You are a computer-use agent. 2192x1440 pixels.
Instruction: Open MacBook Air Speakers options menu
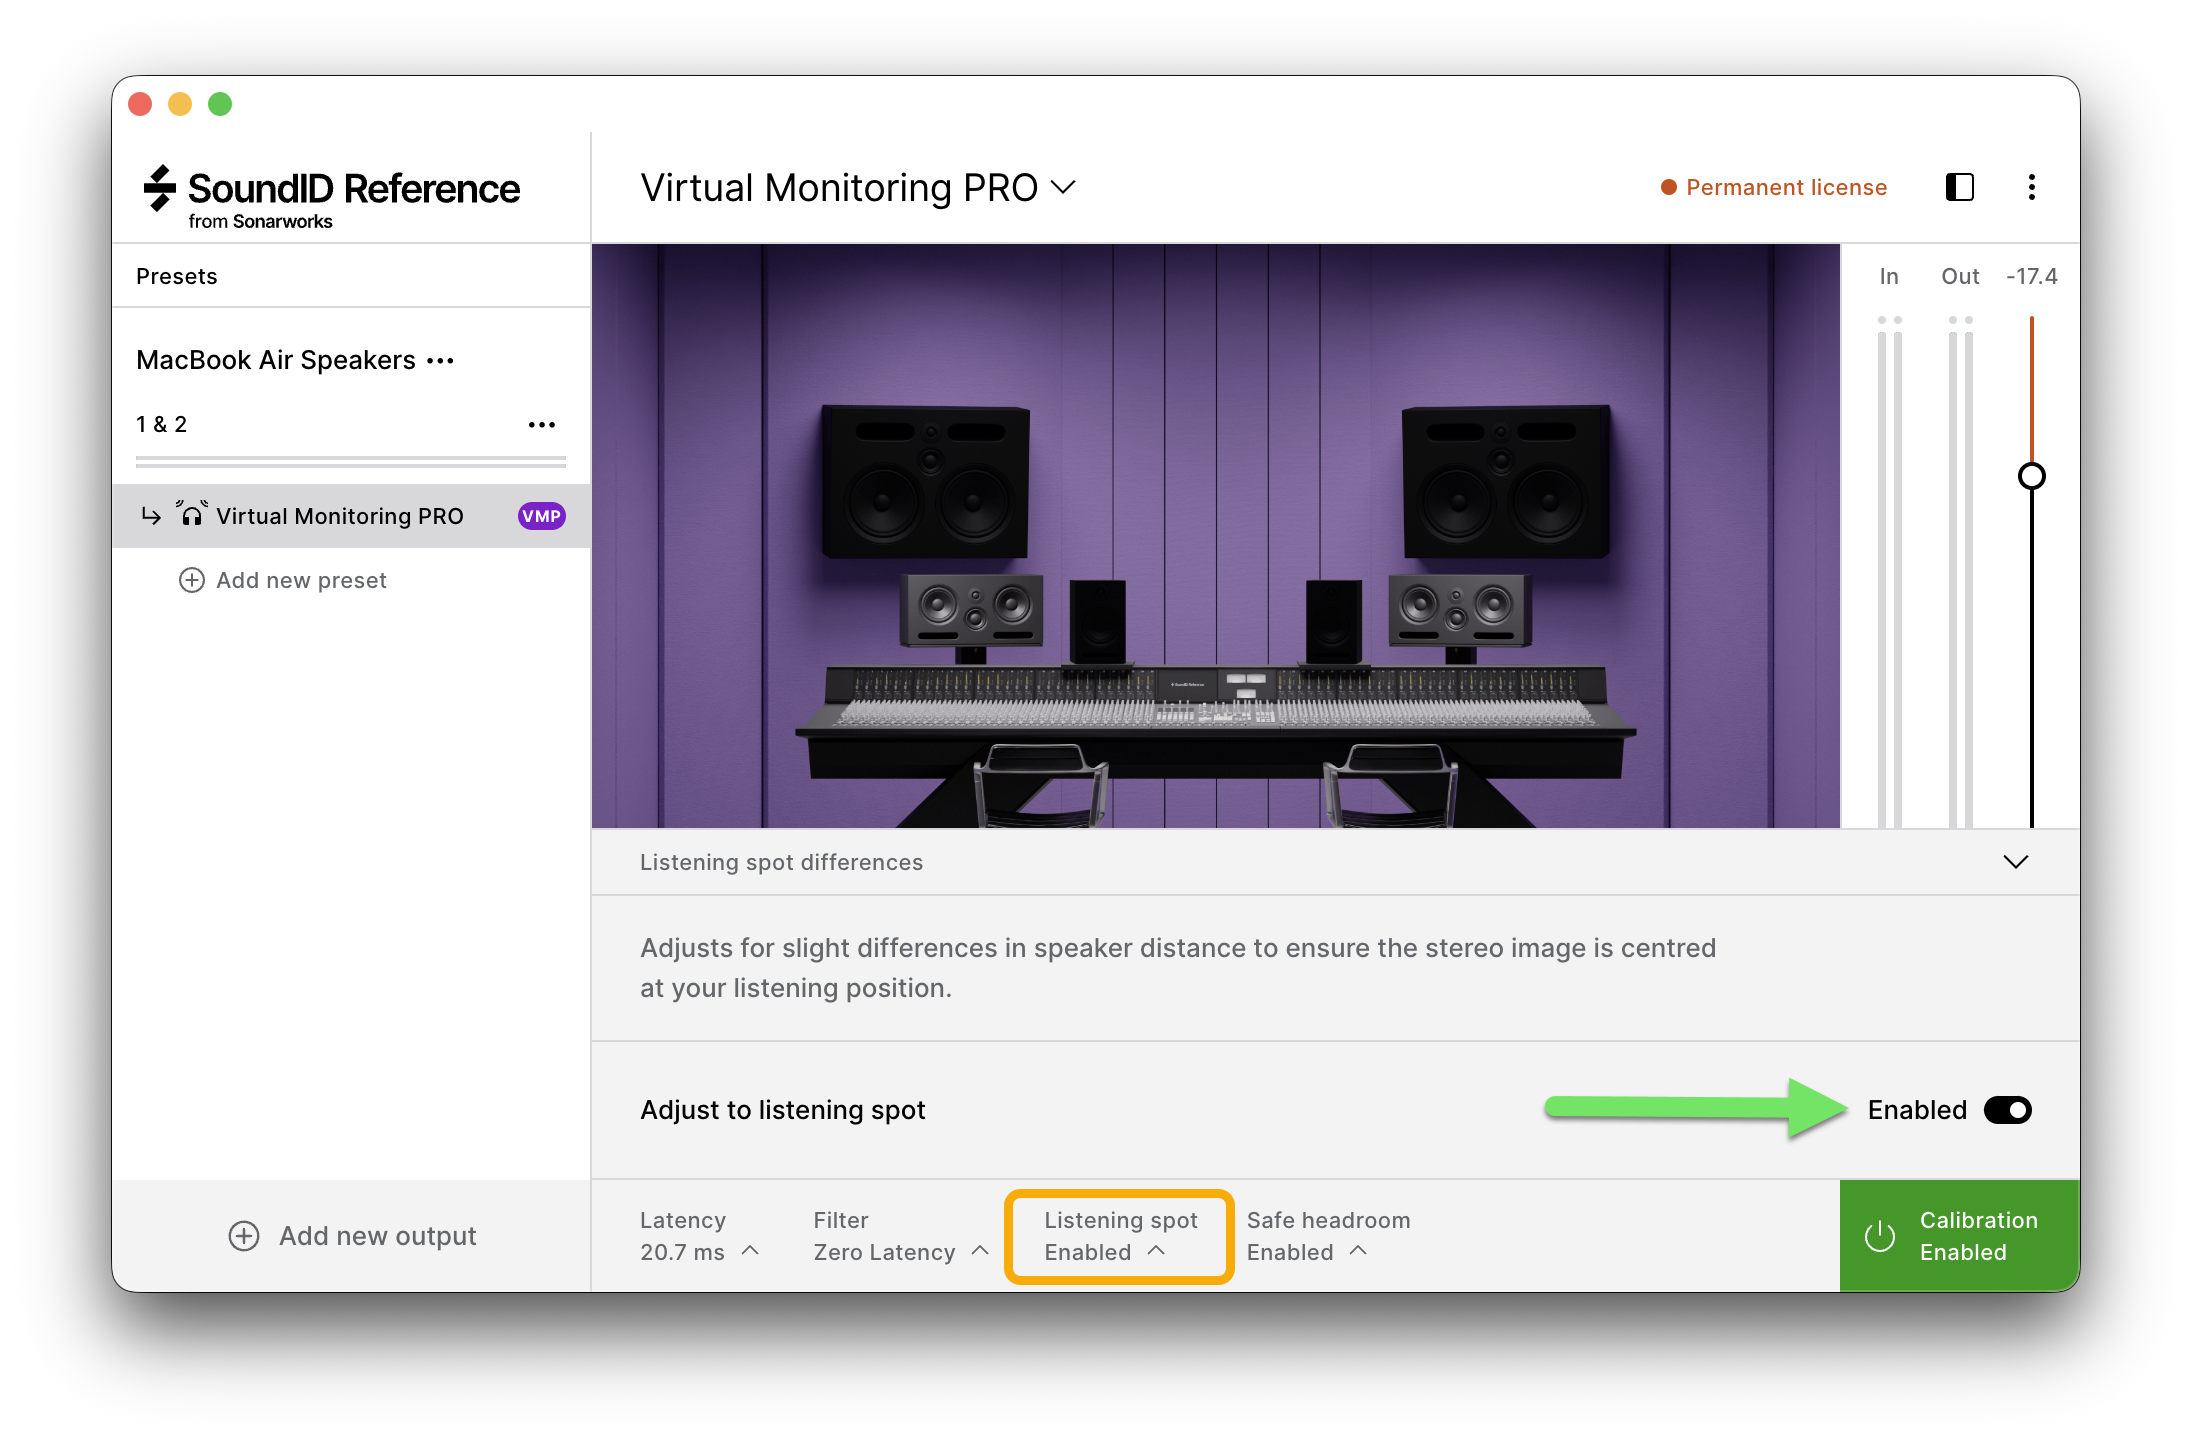tap(440, 361)
